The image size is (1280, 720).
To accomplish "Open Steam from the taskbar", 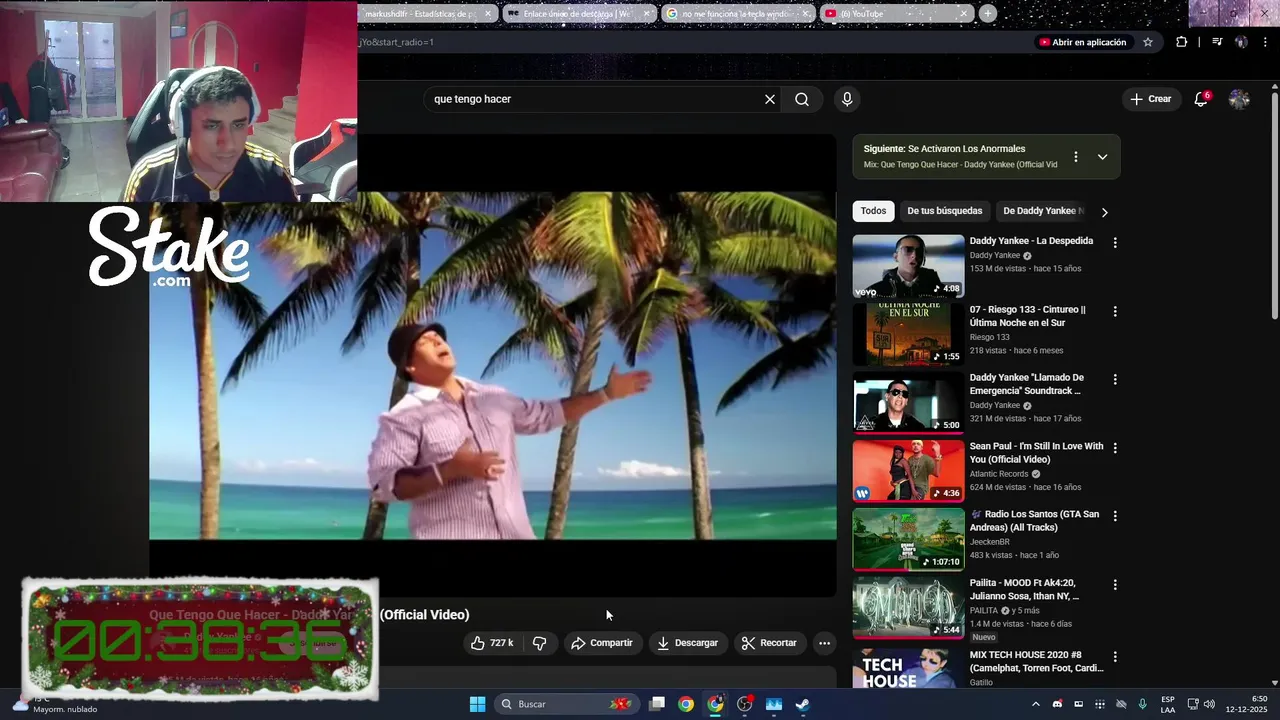I will click(802, 704).
